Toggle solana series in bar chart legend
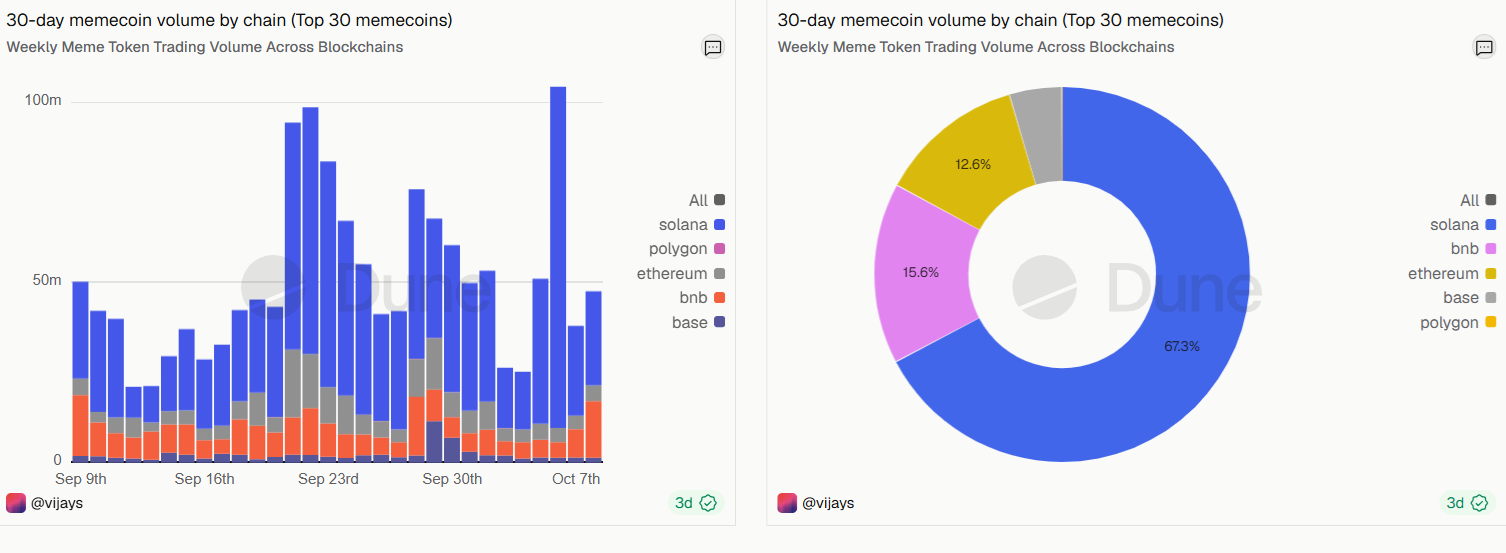This screenshot has height=553, width=1506. [692, 225]
